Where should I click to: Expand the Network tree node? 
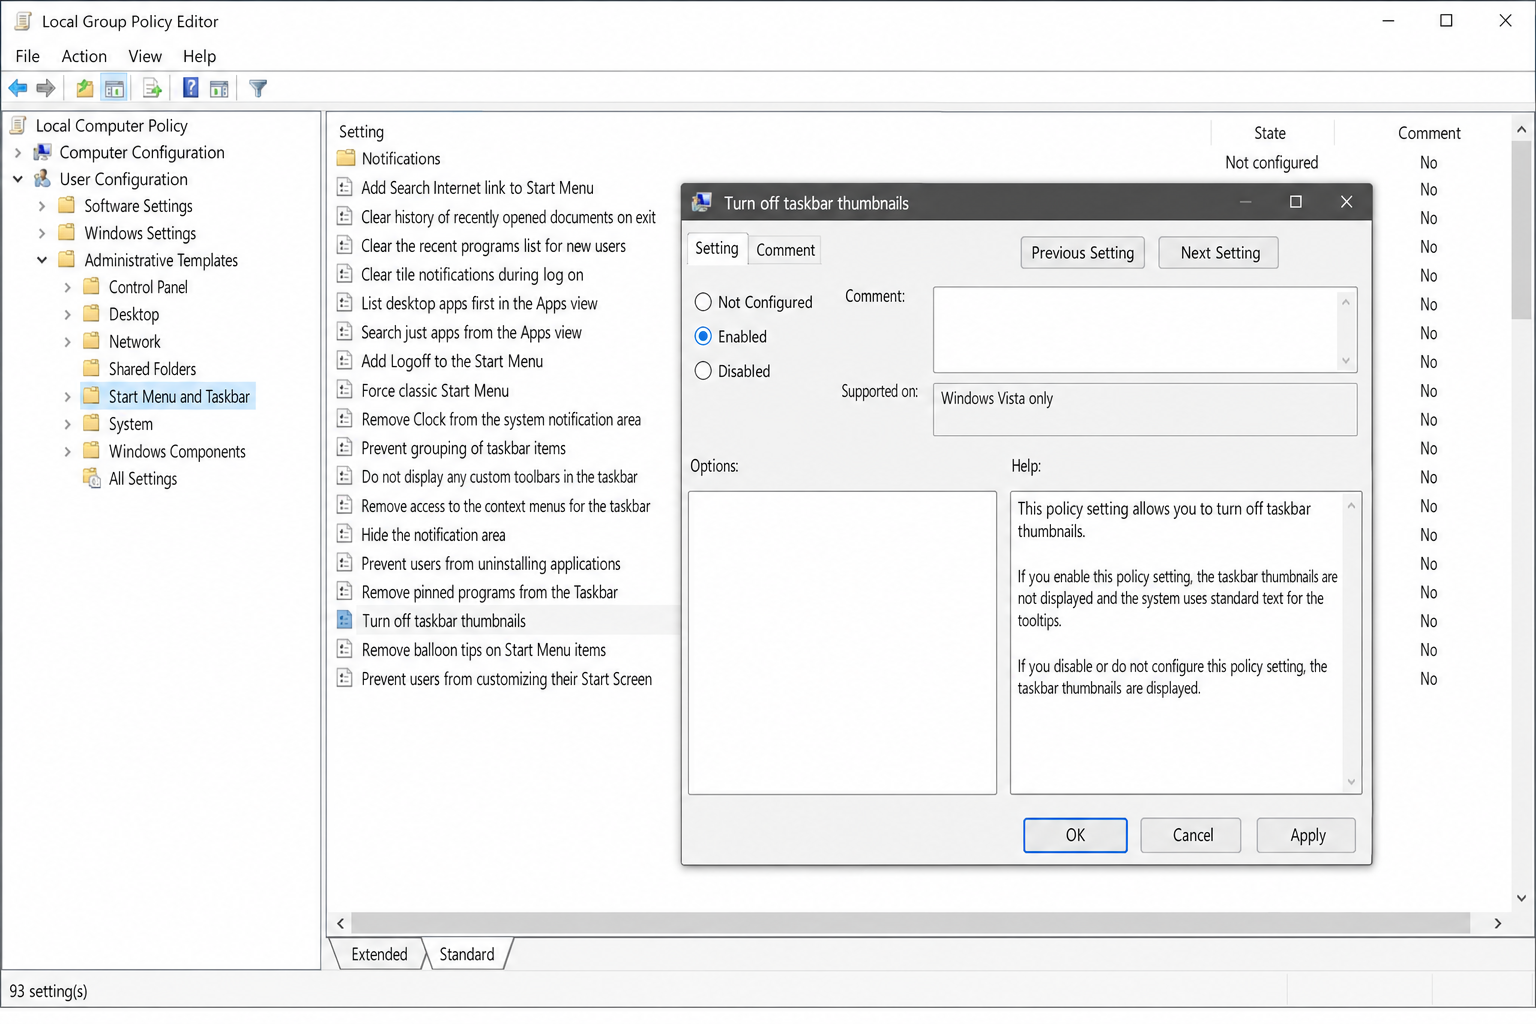coord(67,342)
